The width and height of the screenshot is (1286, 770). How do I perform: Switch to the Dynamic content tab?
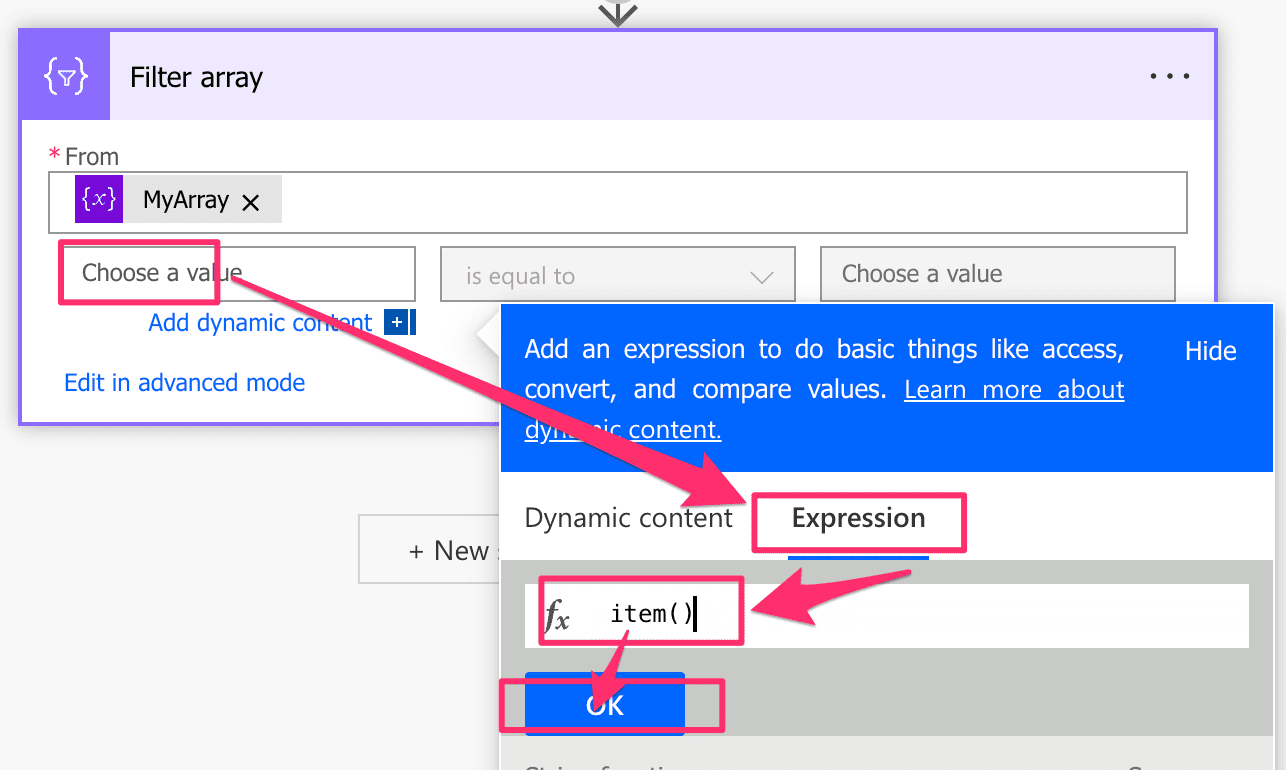pos(628,518)
